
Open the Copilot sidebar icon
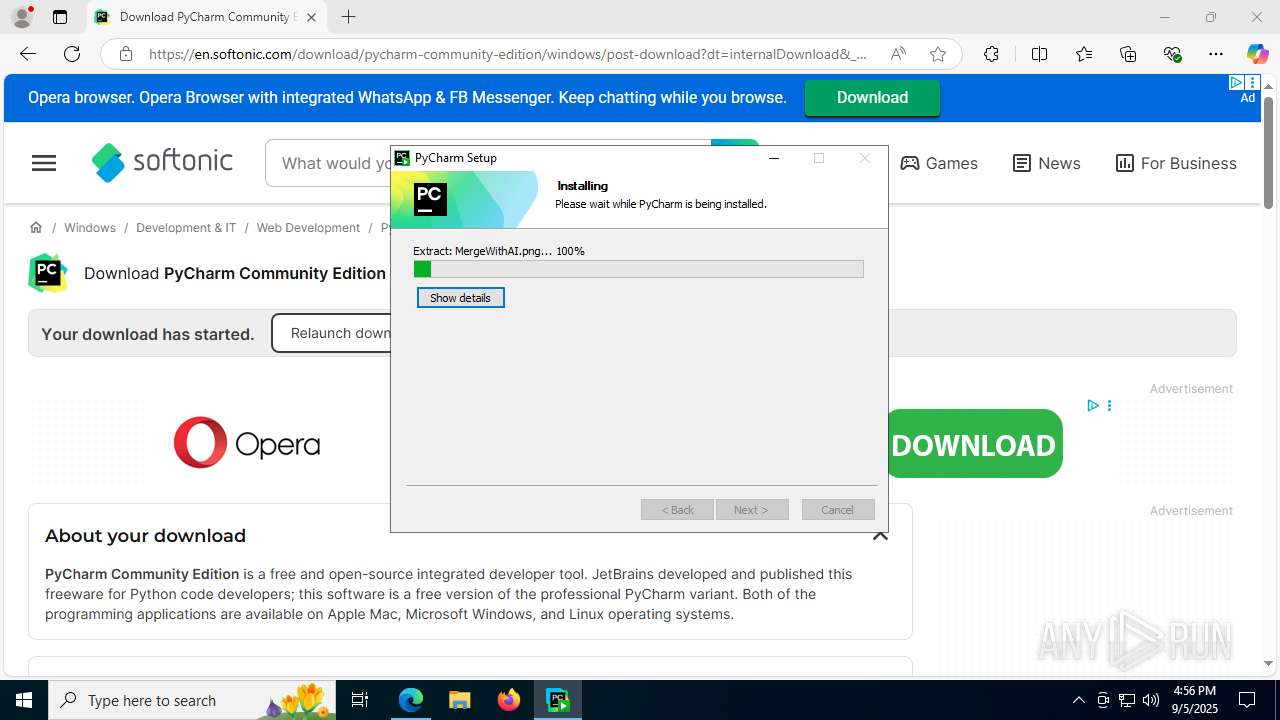coord(1257,54)
